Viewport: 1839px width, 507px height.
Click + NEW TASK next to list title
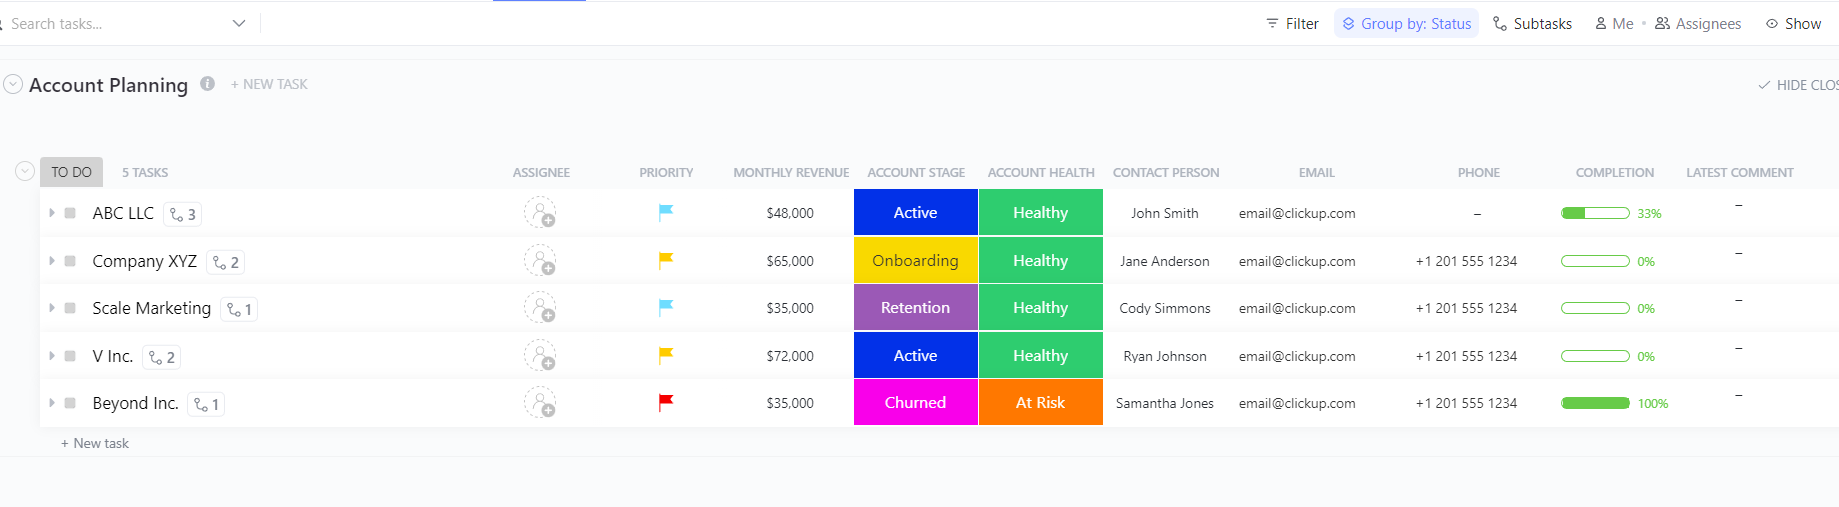[269, 84]
